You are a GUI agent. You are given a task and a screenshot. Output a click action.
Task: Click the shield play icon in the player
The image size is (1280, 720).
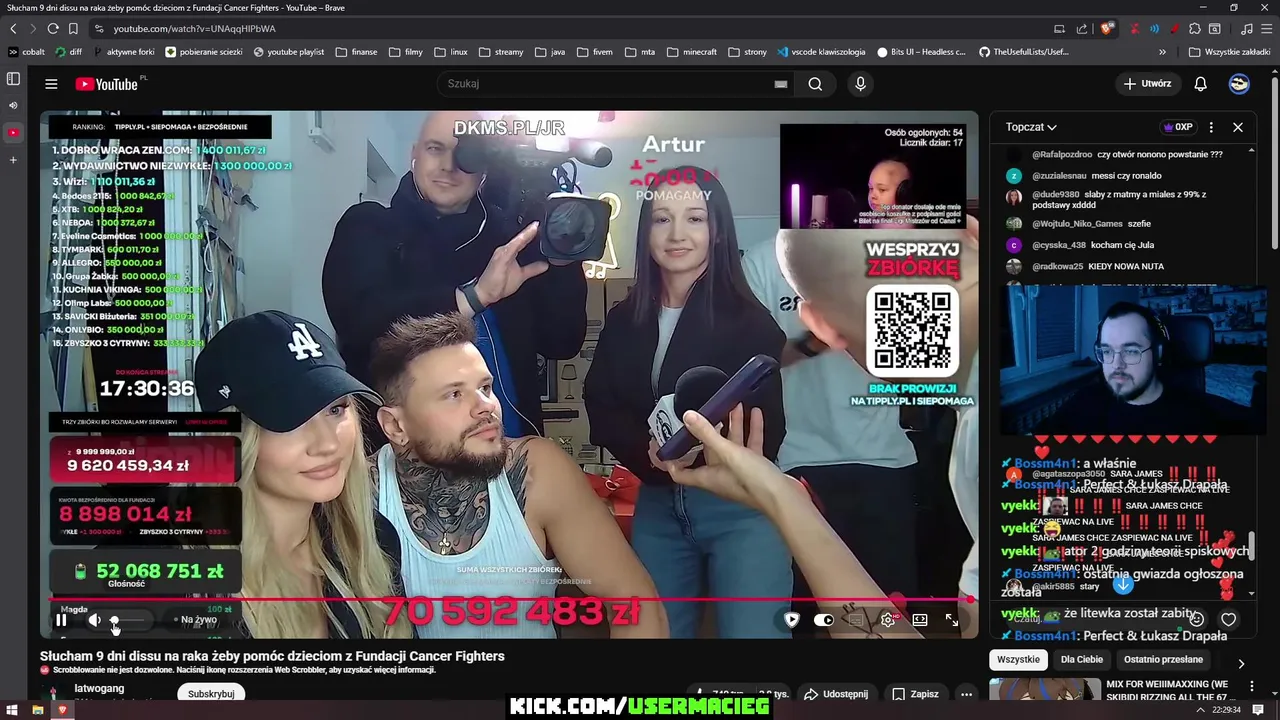(x=791, y=620)
